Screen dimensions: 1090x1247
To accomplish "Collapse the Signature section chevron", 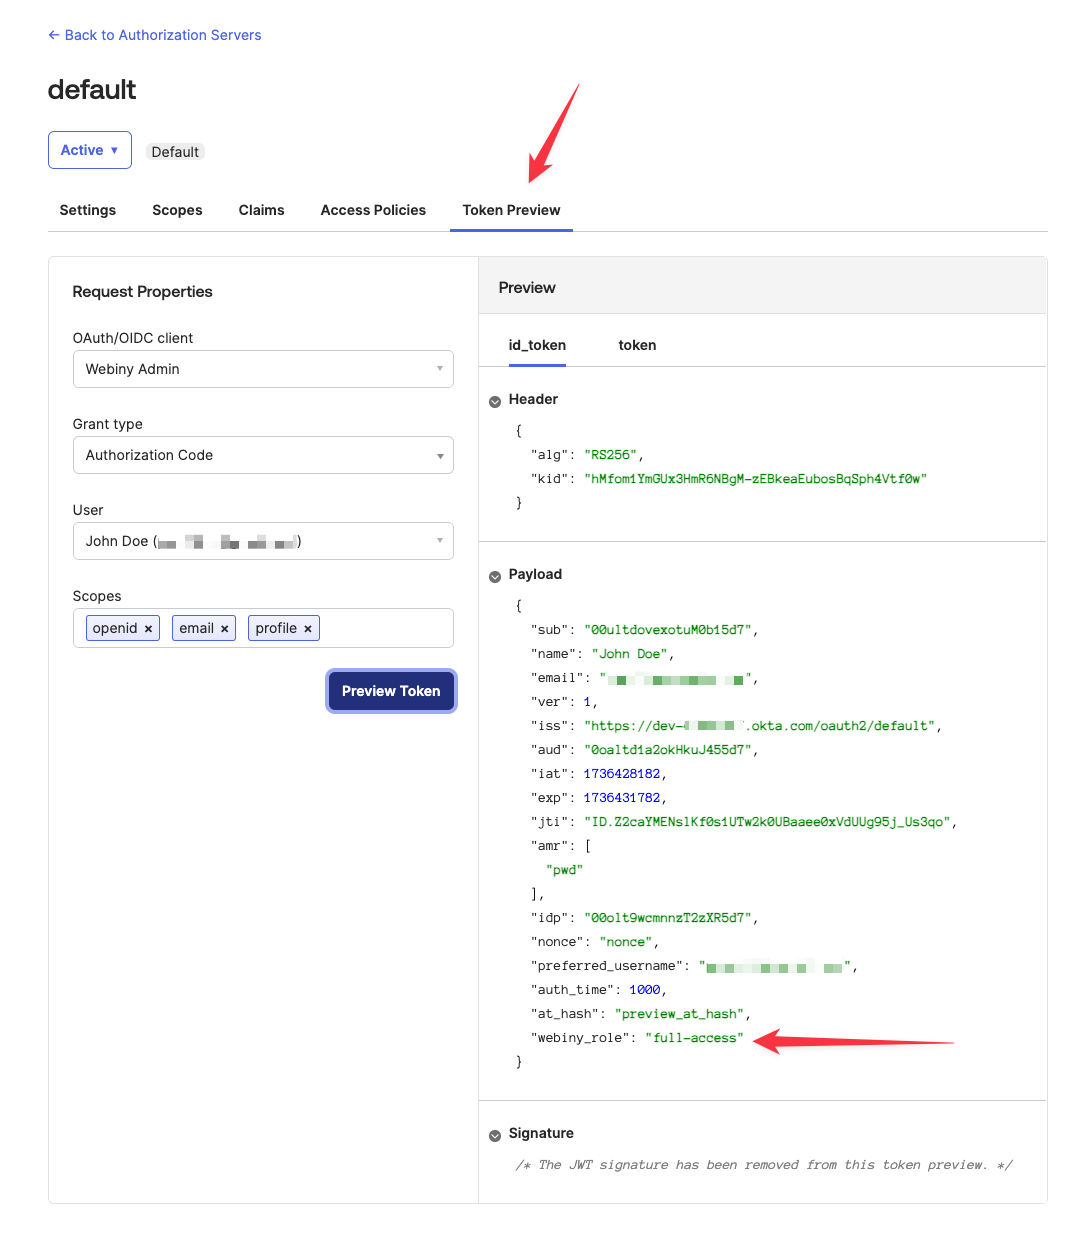I will coord(495,1135).
